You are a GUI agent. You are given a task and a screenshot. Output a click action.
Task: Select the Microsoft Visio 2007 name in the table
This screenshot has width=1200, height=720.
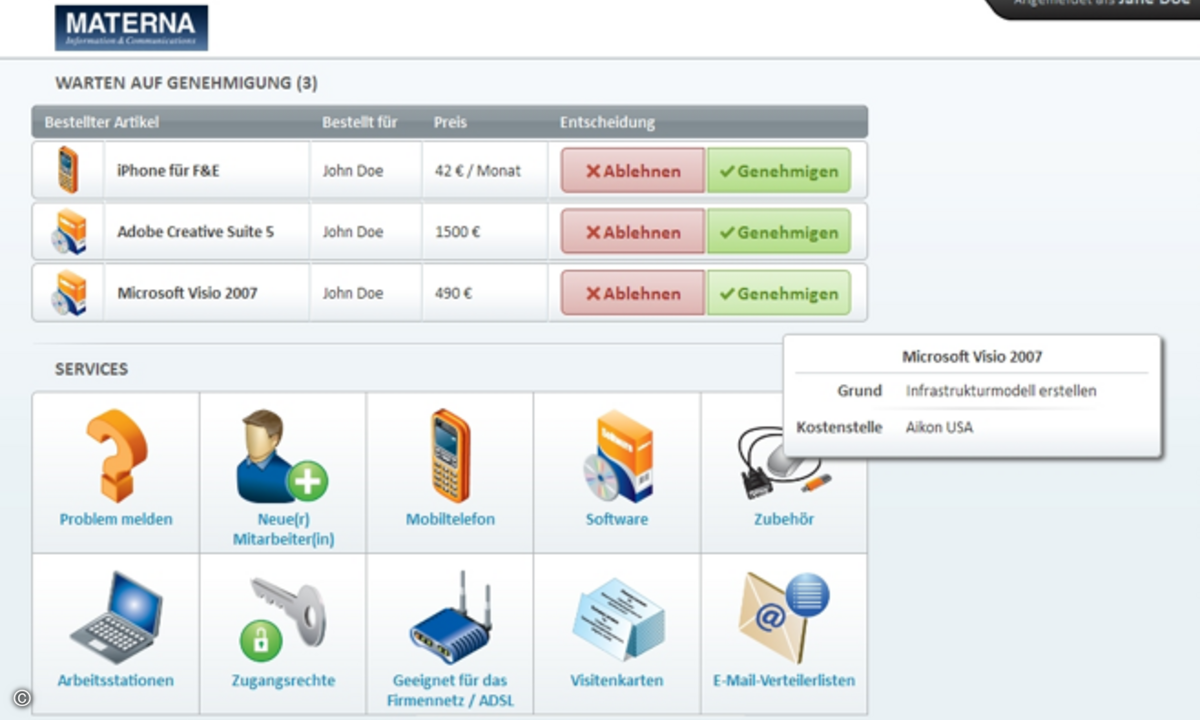coord(187,293)
